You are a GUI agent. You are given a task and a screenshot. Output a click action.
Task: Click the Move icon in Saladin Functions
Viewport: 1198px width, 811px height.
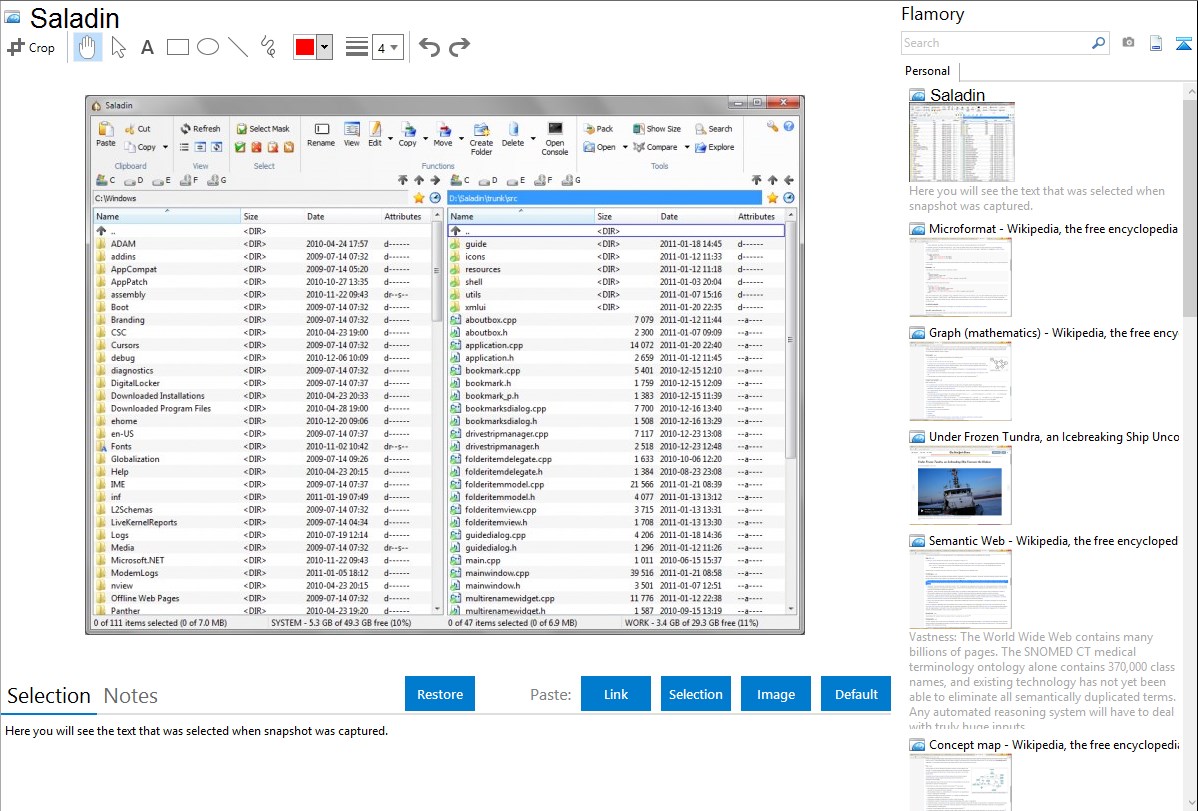pyautogui.click(x=443, y=135)
